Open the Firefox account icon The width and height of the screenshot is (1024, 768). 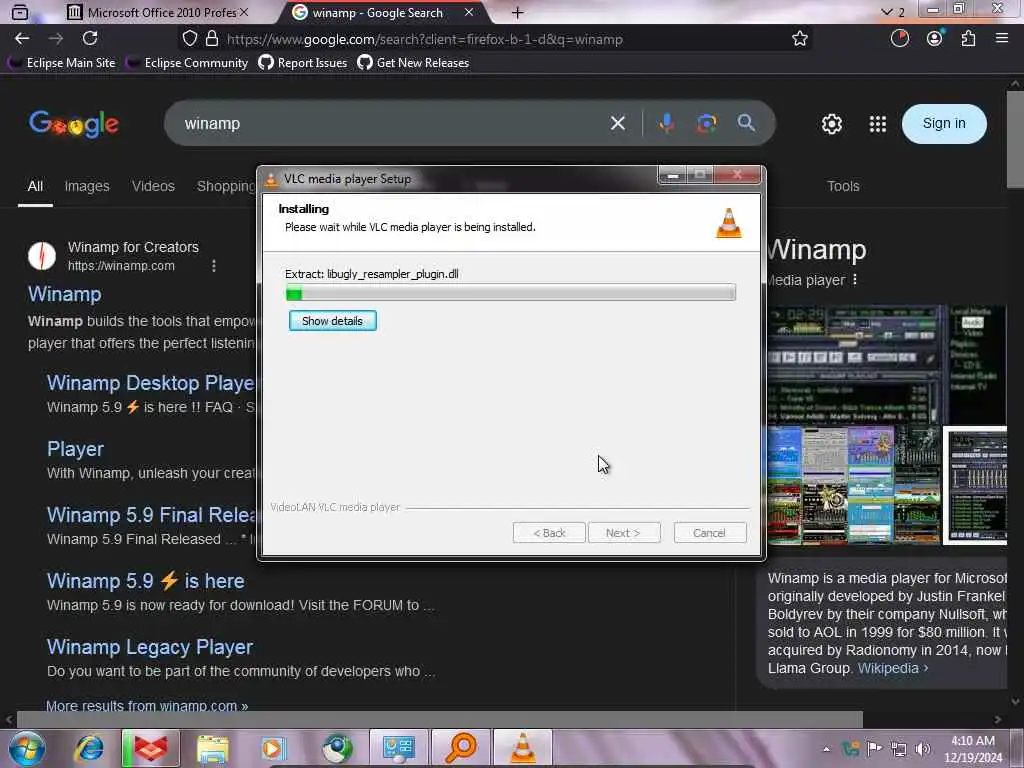pos(935,39)
